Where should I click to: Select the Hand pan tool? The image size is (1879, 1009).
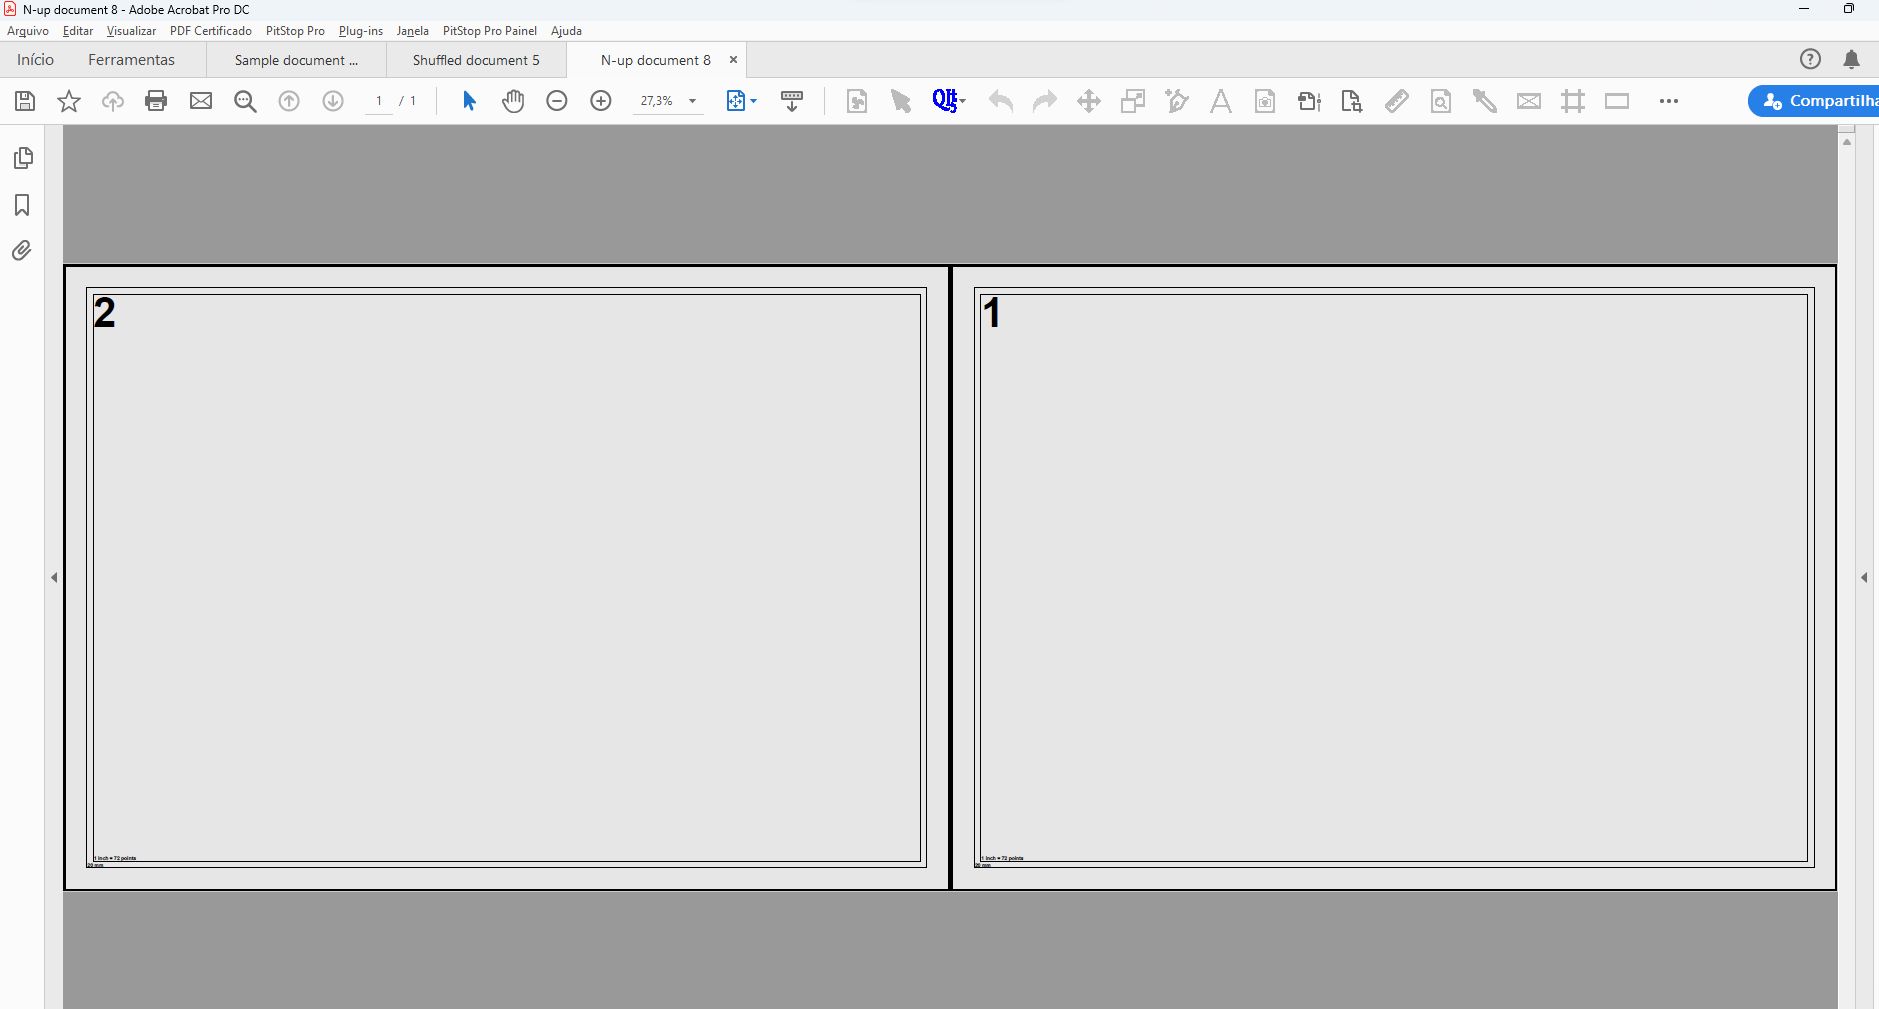click(513, 101)
